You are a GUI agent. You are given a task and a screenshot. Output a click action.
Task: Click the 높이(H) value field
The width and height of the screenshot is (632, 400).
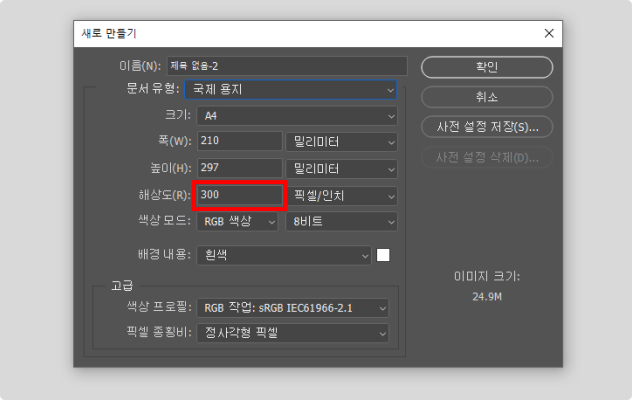tap(240, 168)
